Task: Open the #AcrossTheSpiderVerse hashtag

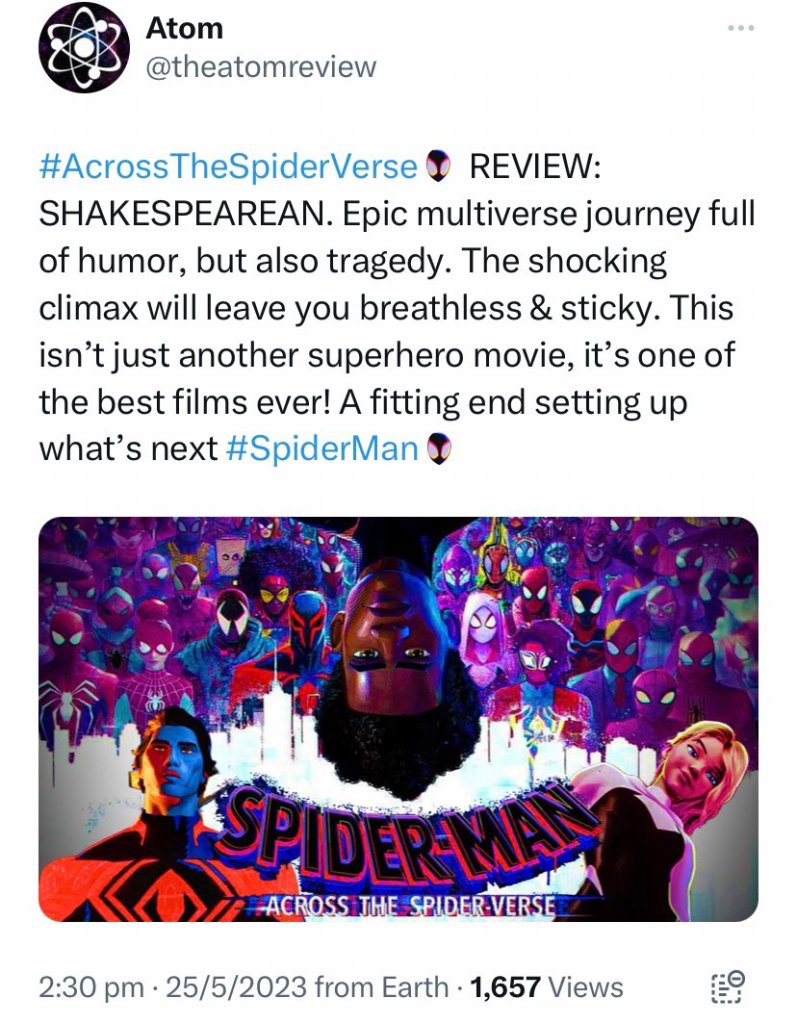Action: 227,165
